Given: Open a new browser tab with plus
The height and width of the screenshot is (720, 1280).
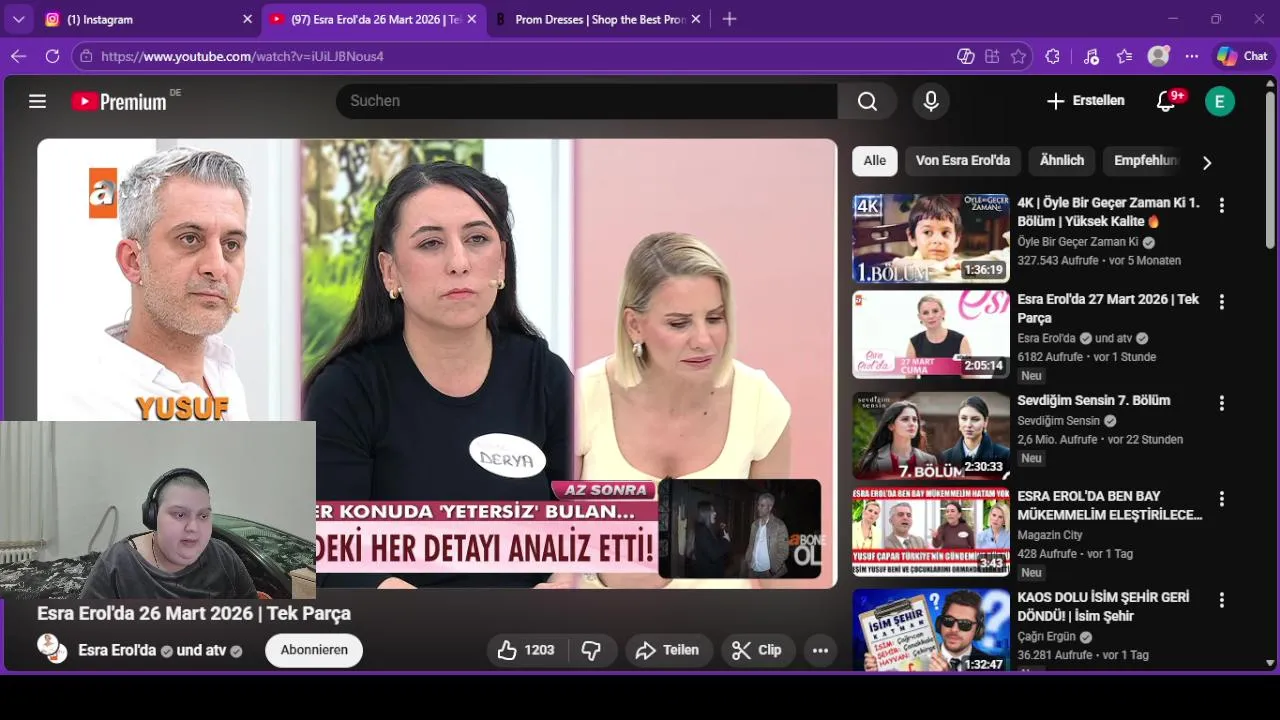Looking at the screenshot, I should tap(729, 19).
